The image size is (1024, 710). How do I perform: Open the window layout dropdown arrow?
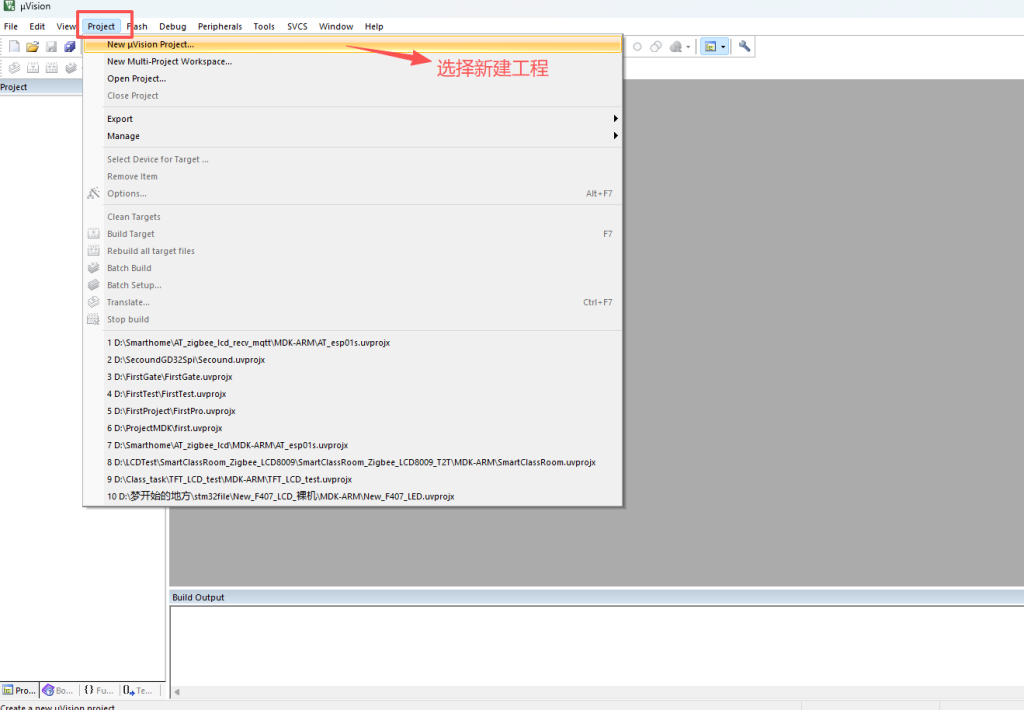click(x=723, y=47)
